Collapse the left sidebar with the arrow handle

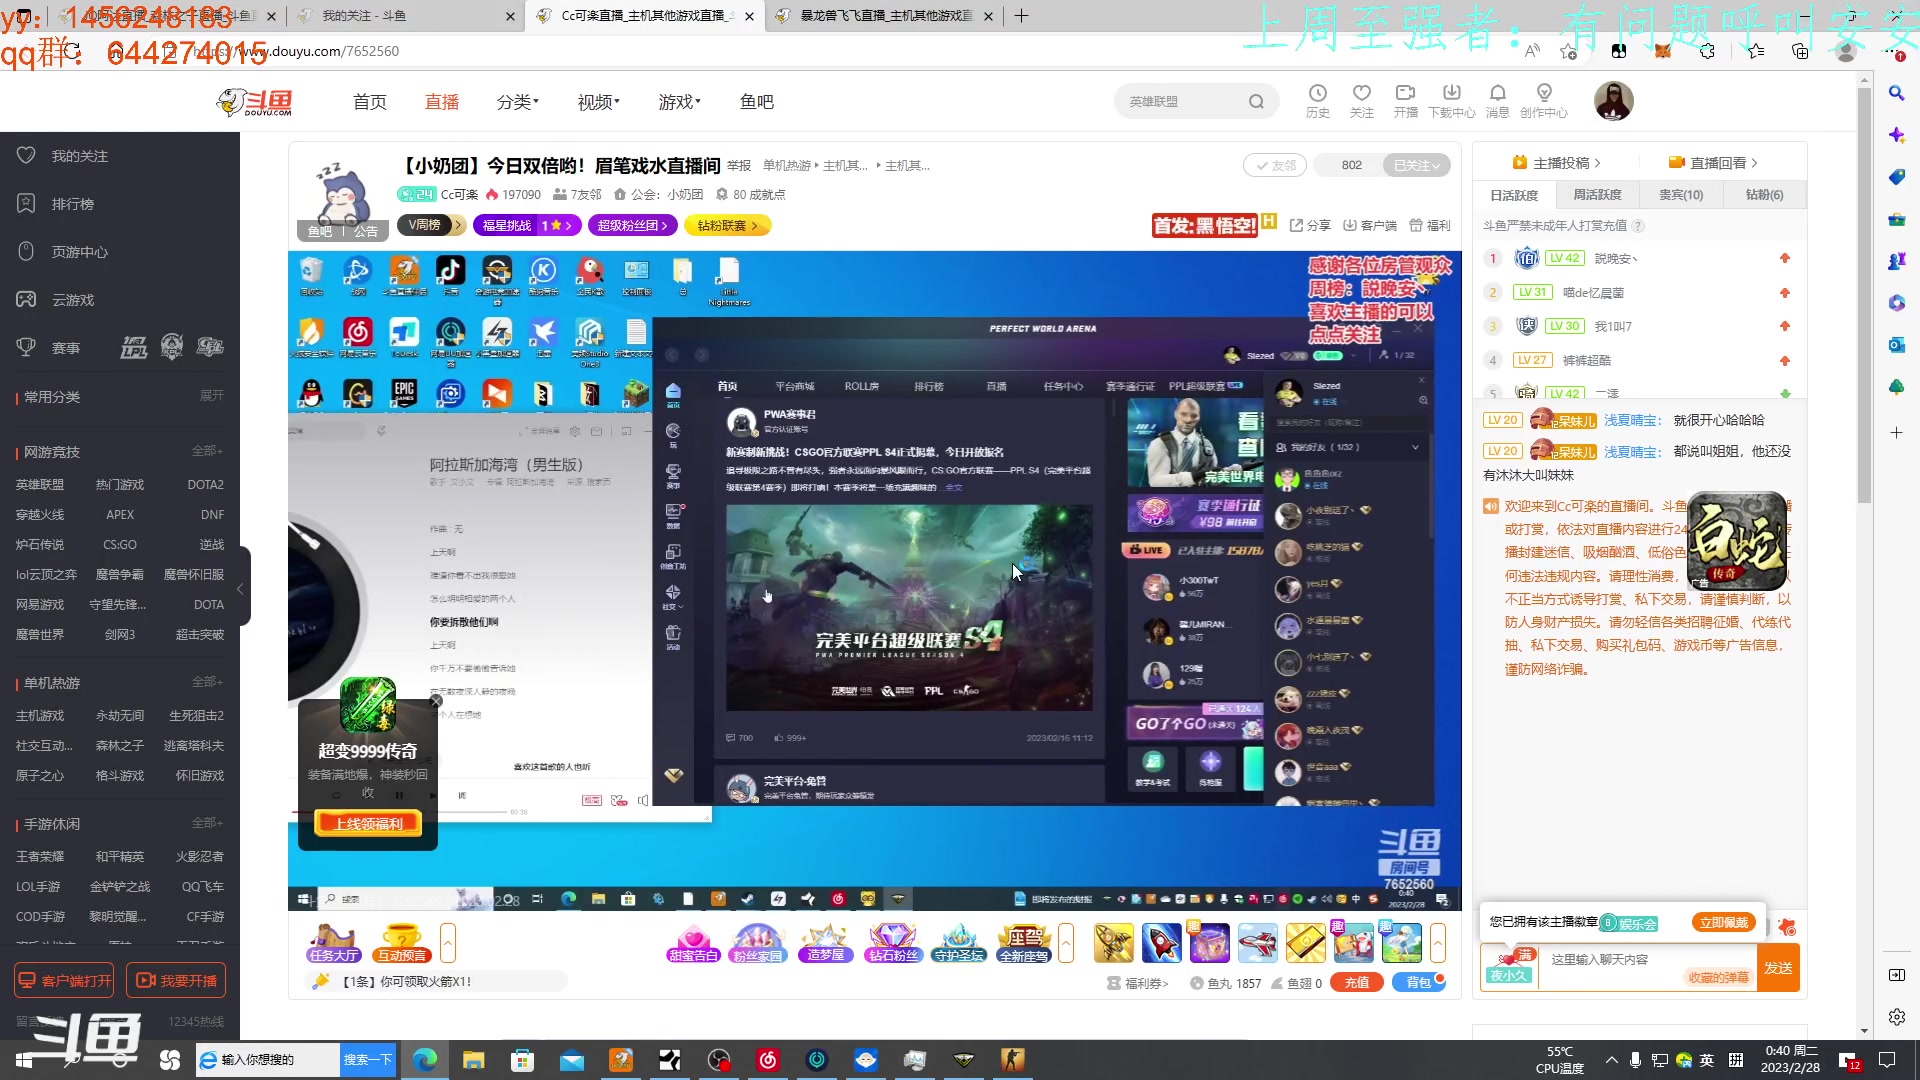point(241,589)
